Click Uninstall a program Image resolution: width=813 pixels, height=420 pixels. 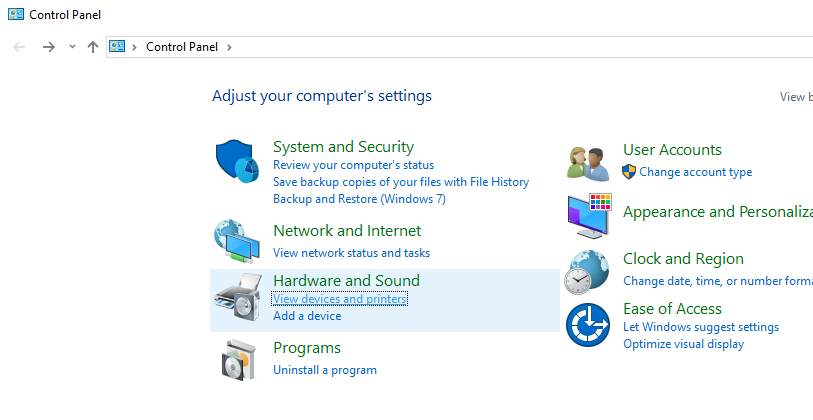tap(325, 370)
